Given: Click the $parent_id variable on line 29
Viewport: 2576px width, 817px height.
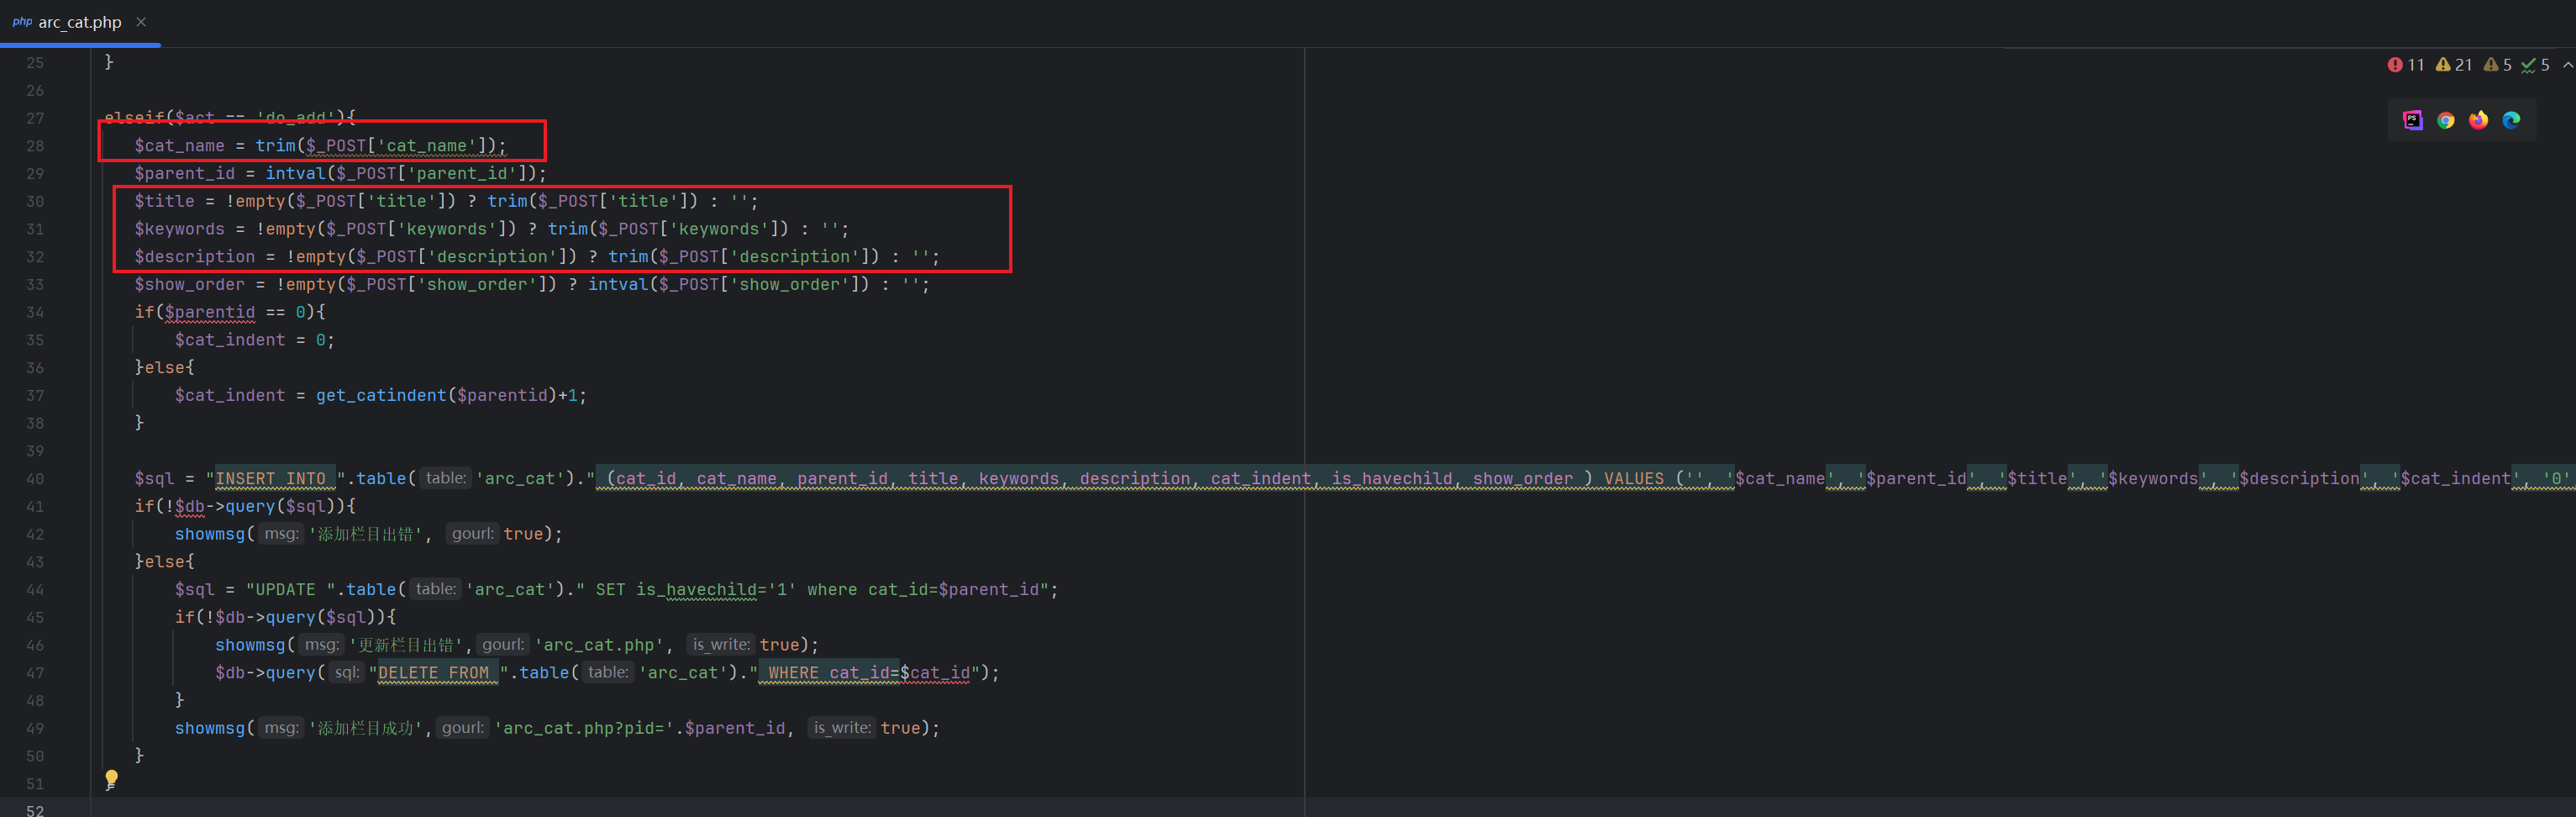Looking at the screenshot, I should [x=185, y=174].
